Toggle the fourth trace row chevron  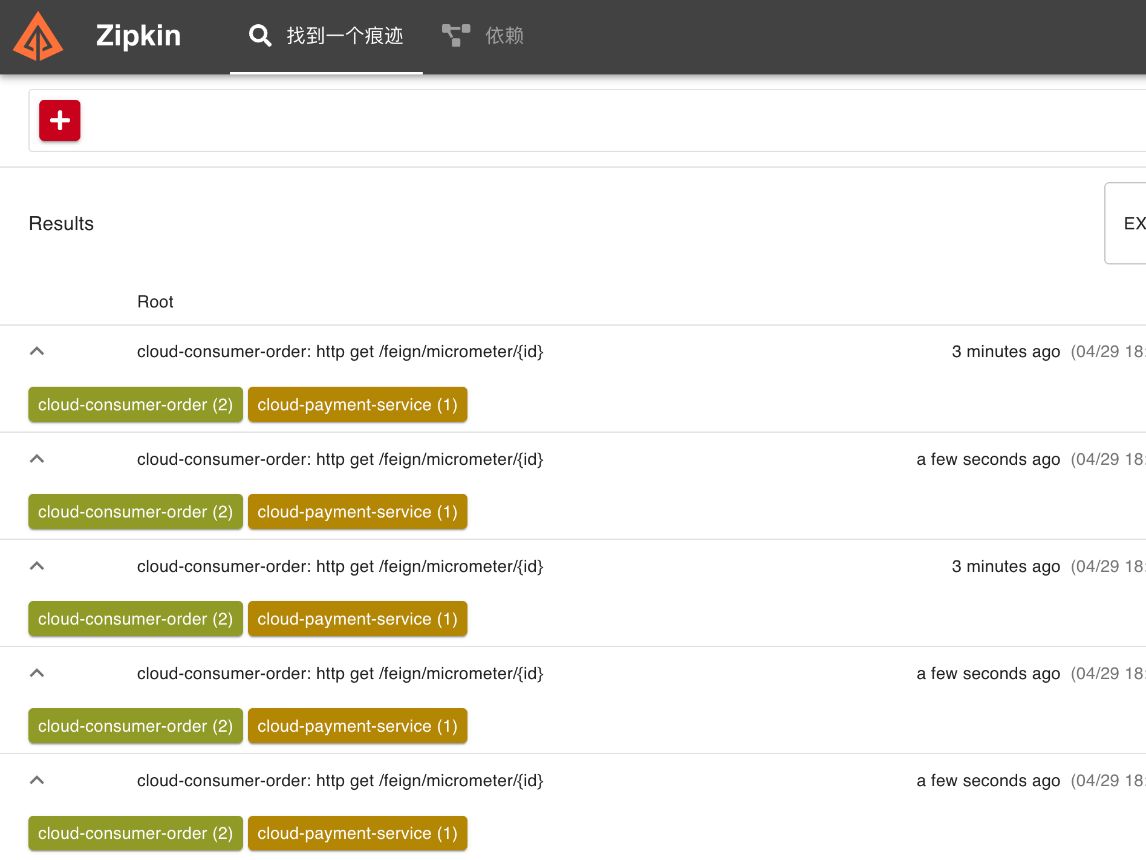[x=37, y=673]
